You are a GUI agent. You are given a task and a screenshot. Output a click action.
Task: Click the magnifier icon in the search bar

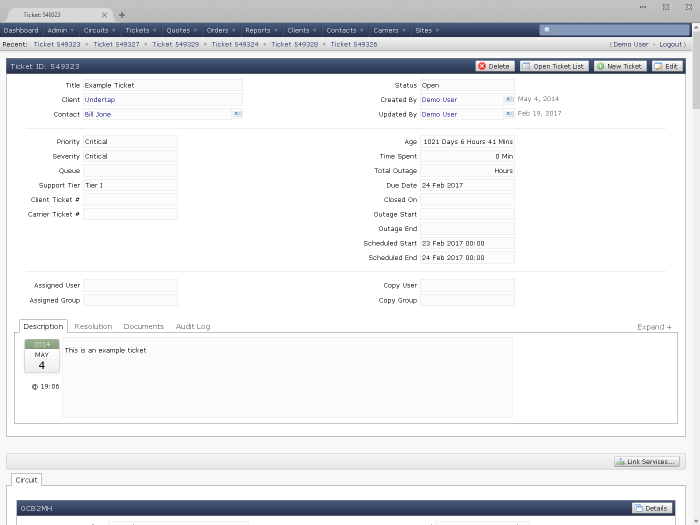click(547, 31)
